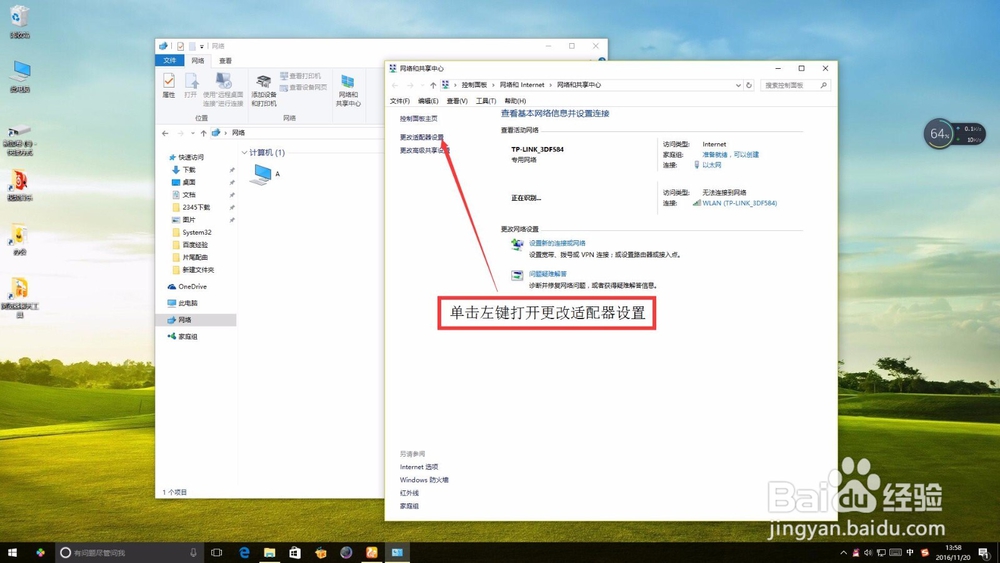
Task: Click 问题疑难解答 icon
Action: [x=517, y=275]
